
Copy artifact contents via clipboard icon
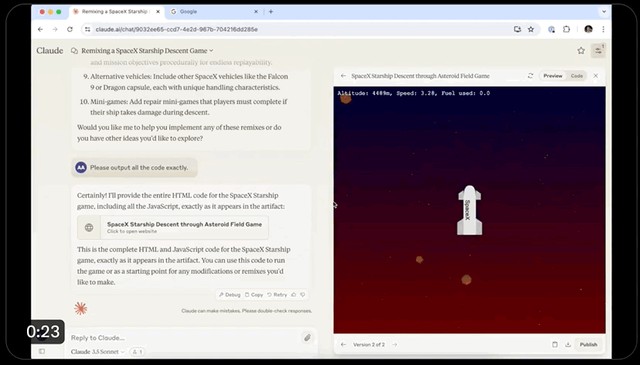coord(555,345)
